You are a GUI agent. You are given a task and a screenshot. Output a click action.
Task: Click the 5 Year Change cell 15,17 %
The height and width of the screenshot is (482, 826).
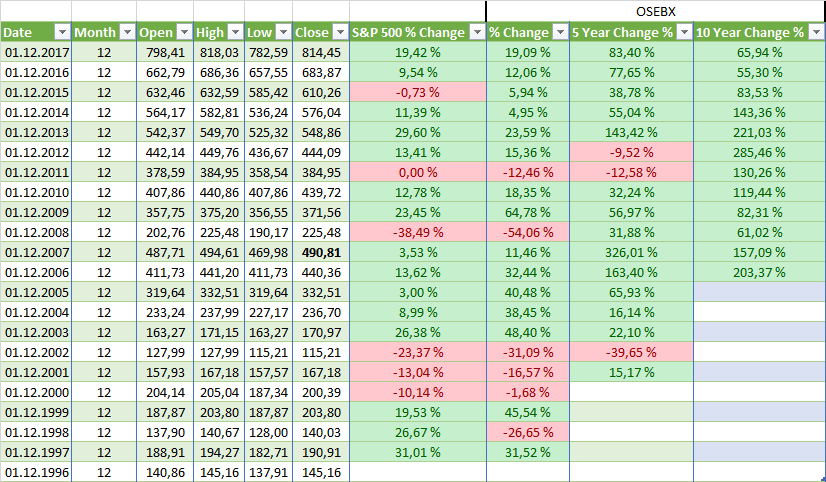click(x=631, y=373)
